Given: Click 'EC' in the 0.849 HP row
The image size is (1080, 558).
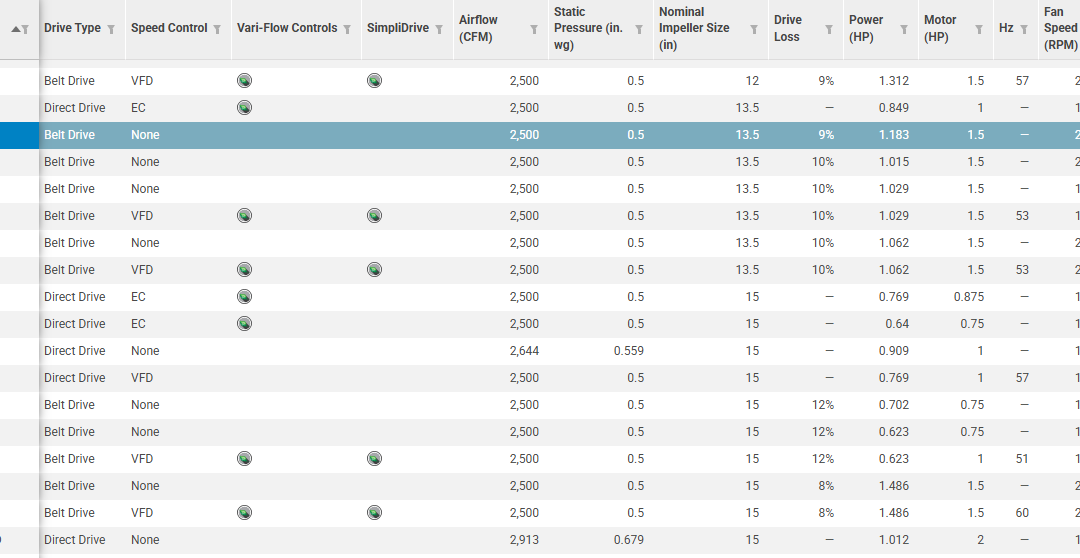Looking at the screenshot, I should 138,107.
